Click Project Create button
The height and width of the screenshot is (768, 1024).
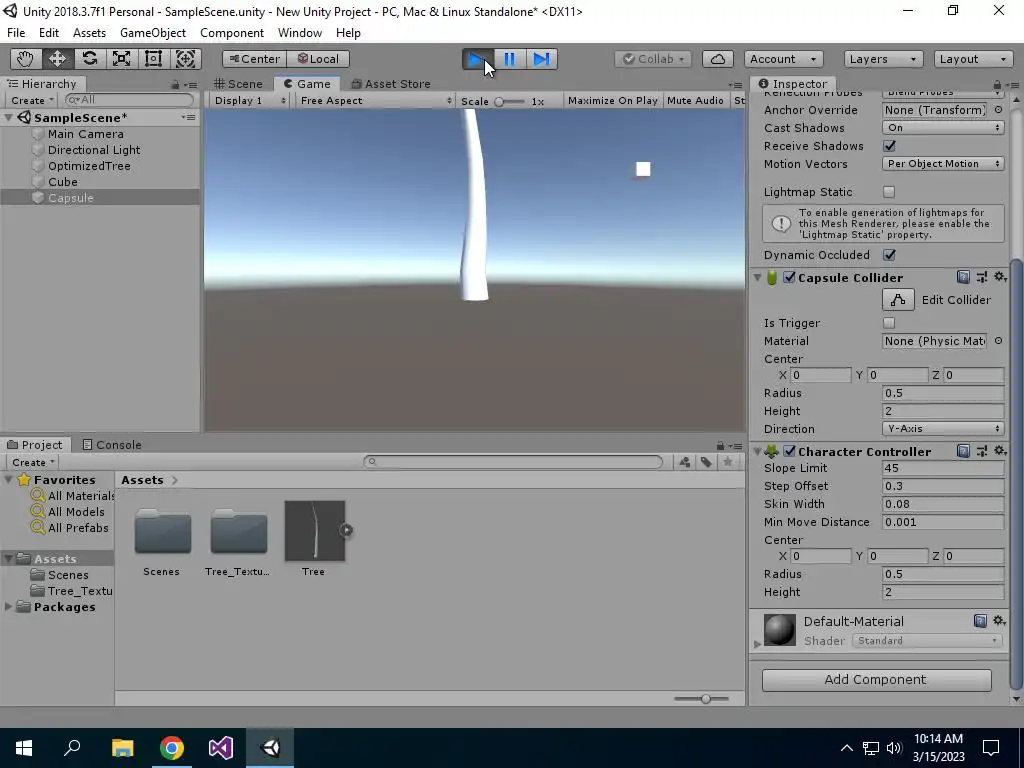33,462
